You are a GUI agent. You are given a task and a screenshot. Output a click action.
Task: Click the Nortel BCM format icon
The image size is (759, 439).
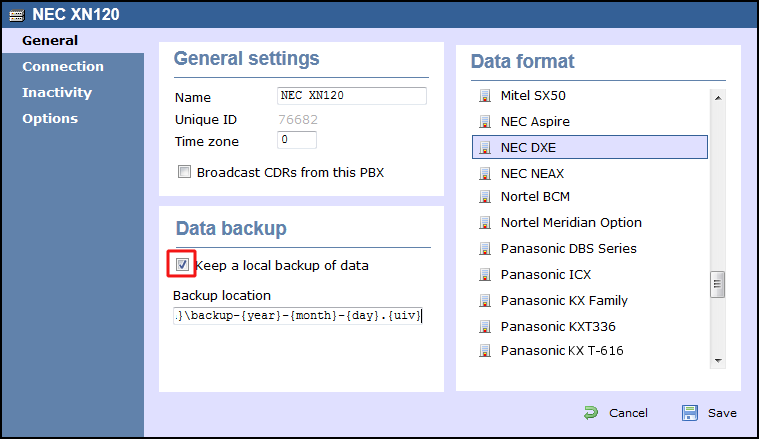pyautogui.click(x=486, y=197)
